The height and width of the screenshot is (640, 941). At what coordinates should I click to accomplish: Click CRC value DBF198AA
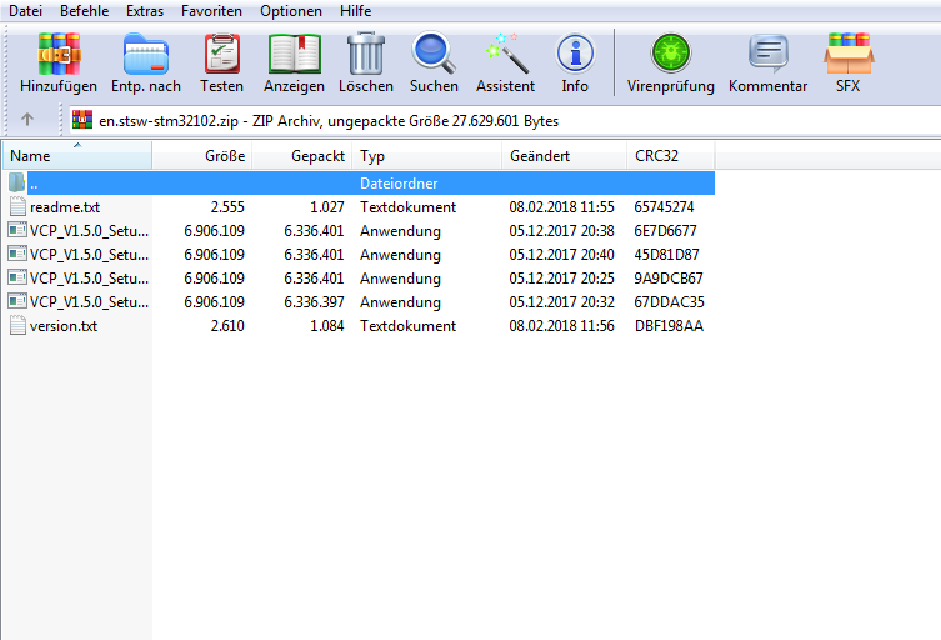point(669,326)
